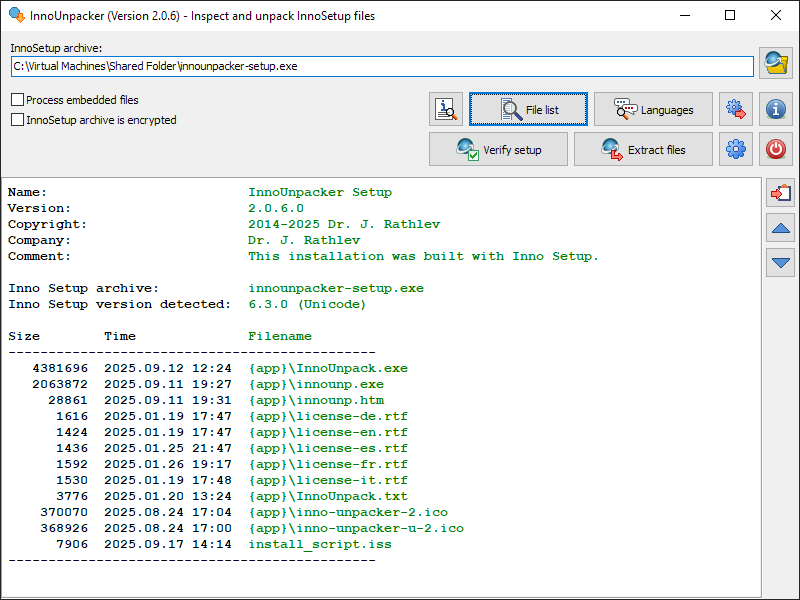Check InnoSetup archive is encrypted
The image size is (800, 600).
pos(18,120)
